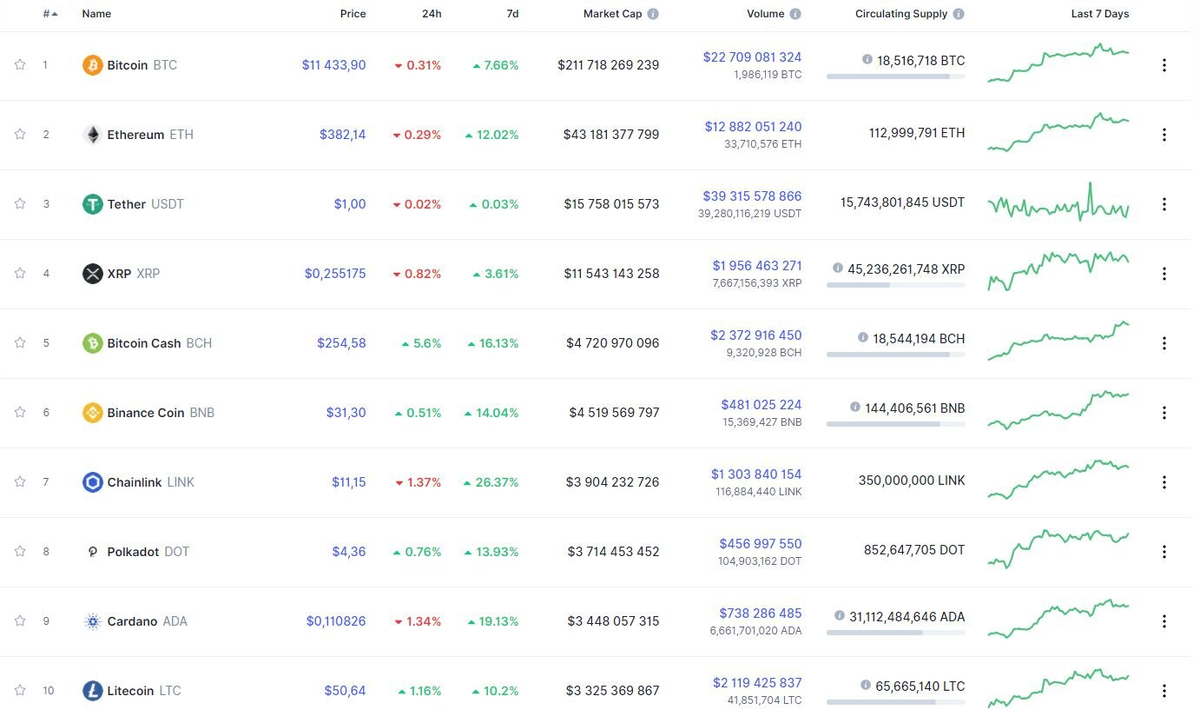Sort by Market Cap header
The image size is (1200, 723).
(613, 14)
